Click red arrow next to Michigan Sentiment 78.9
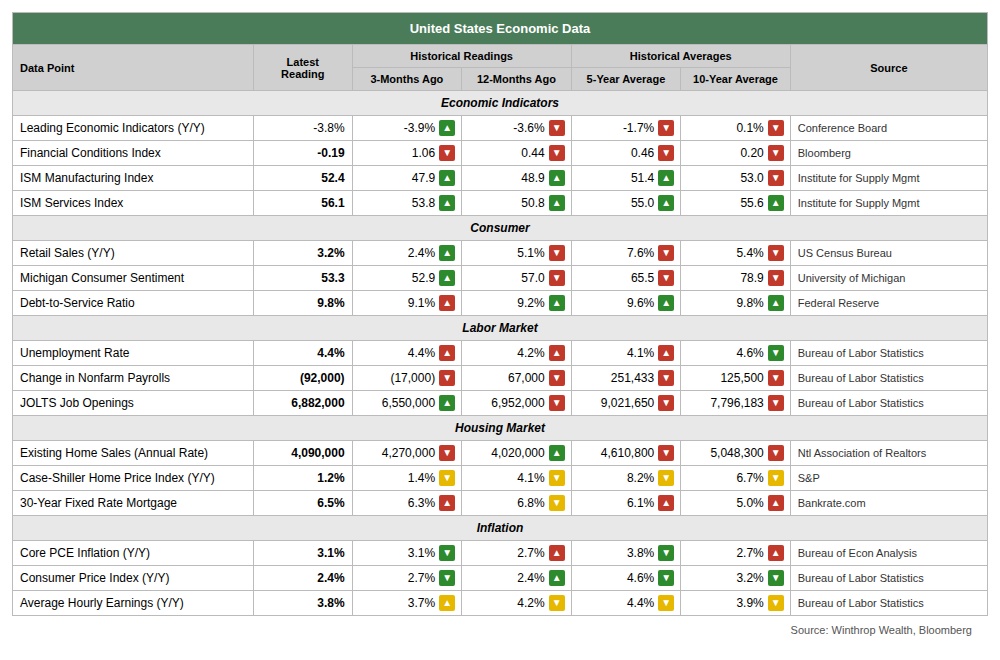1000x660 pixels. coord(775,278)
